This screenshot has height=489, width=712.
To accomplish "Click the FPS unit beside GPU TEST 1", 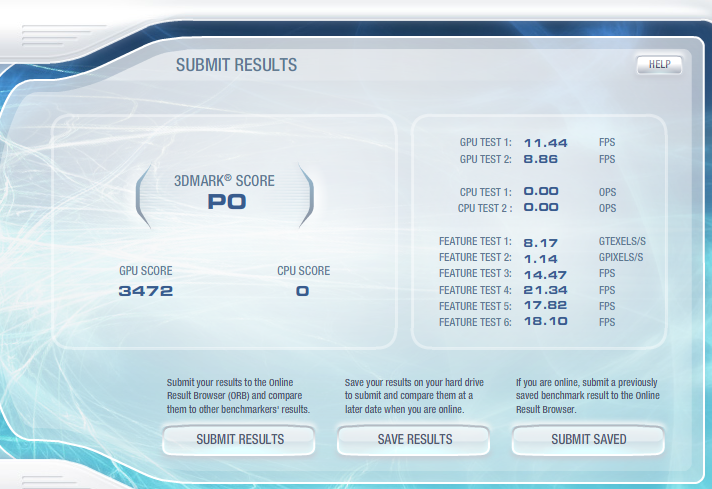I will (x=607, y=143).
